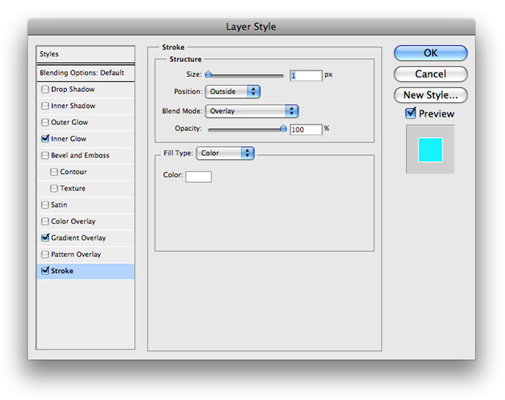Screen dimensions: 505x400
Task: Enable the Drop Shadow checkbox
Action: [45, 89]
